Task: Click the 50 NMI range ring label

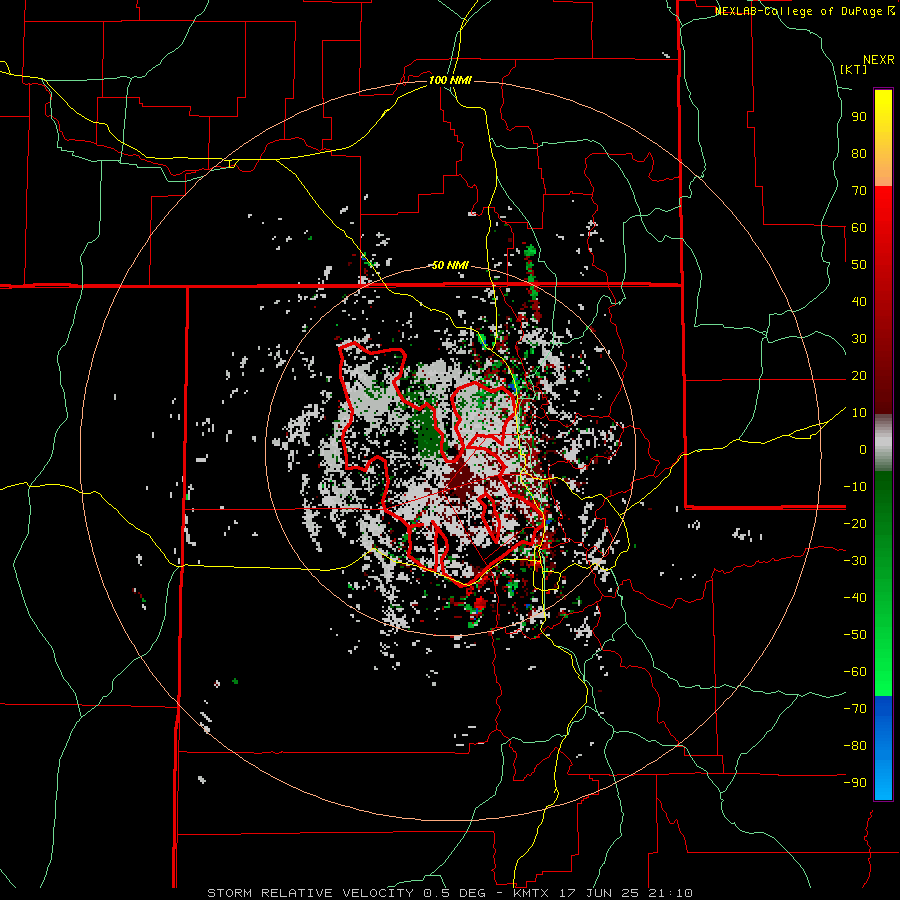Action: click(450, 265)
